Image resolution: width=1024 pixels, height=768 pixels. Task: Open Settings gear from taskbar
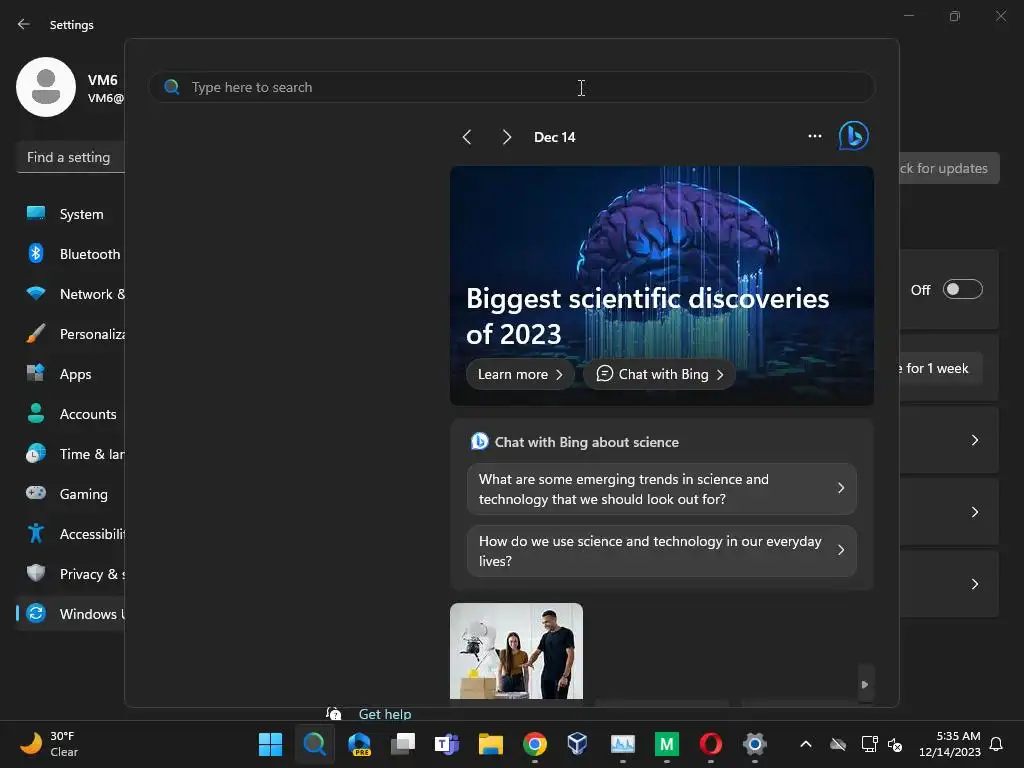pos(754,744)
